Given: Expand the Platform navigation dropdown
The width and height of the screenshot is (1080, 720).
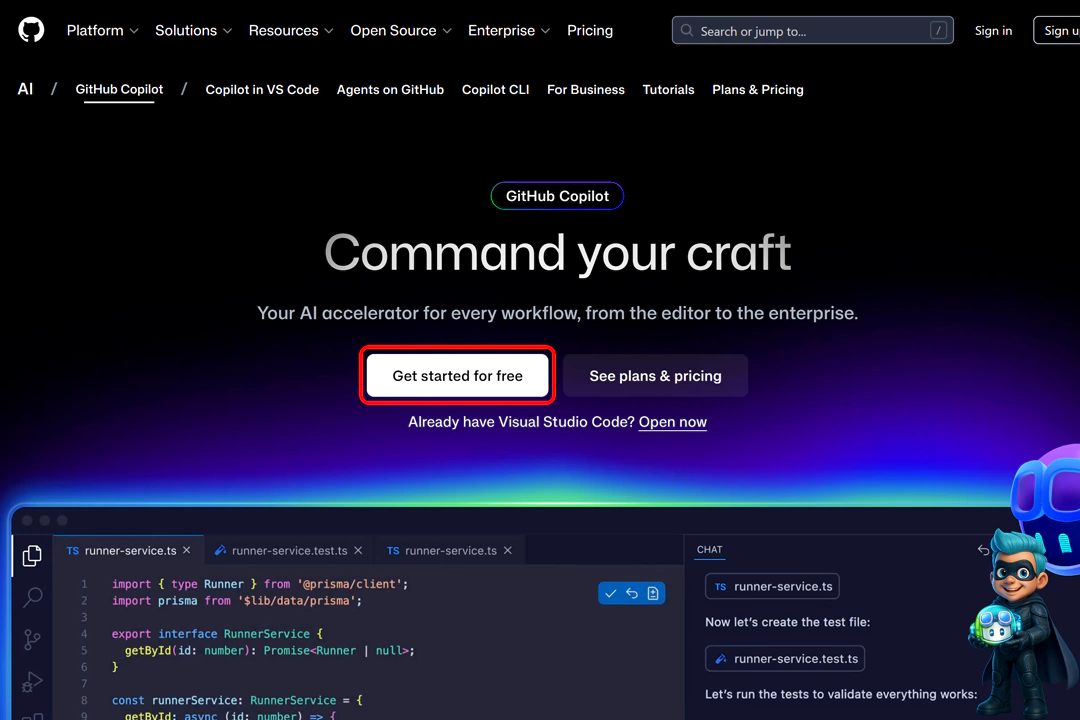Looking at the screenshot, I should (x=101, y=30).
